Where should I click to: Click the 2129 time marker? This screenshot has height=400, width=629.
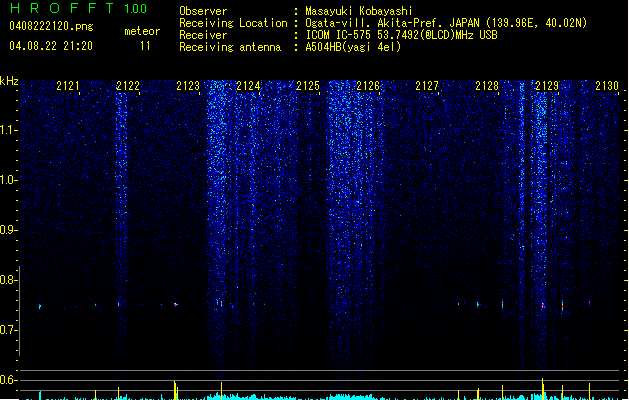[547, 86]
